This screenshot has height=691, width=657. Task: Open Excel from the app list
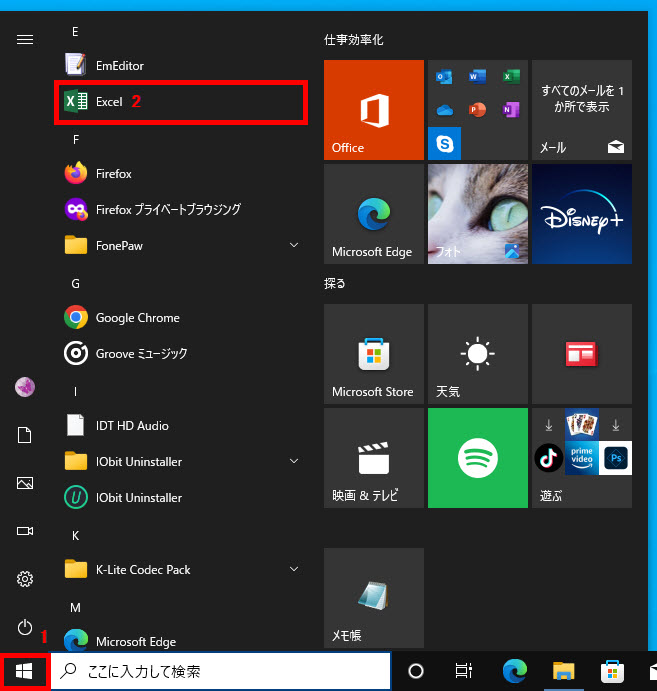pyautogui.click(x=109, y=102)
